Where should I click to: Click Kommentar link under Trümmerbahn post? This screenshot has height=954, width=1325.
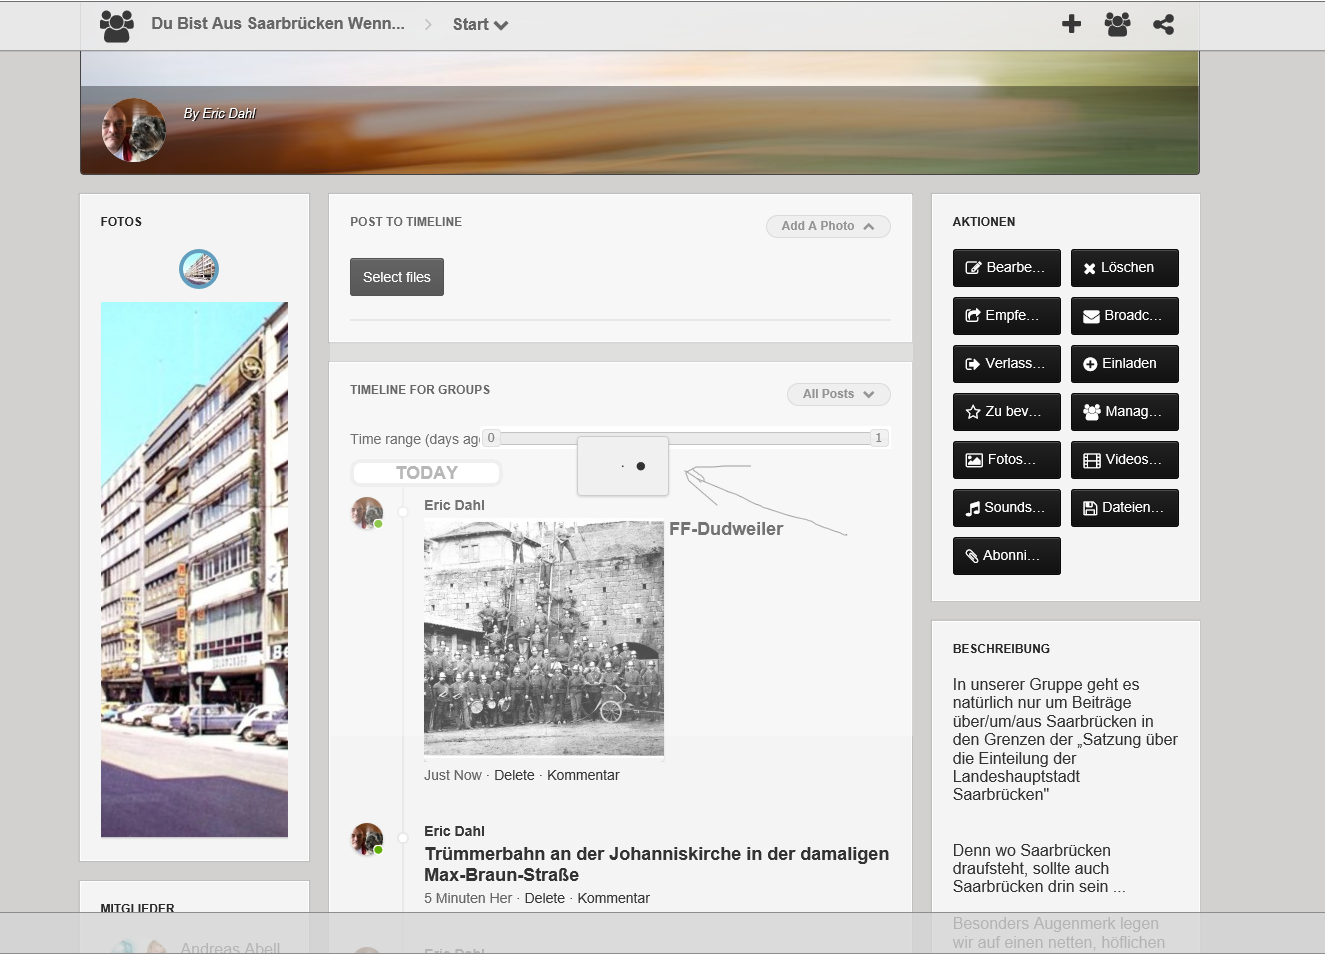(x=613, y=898)
